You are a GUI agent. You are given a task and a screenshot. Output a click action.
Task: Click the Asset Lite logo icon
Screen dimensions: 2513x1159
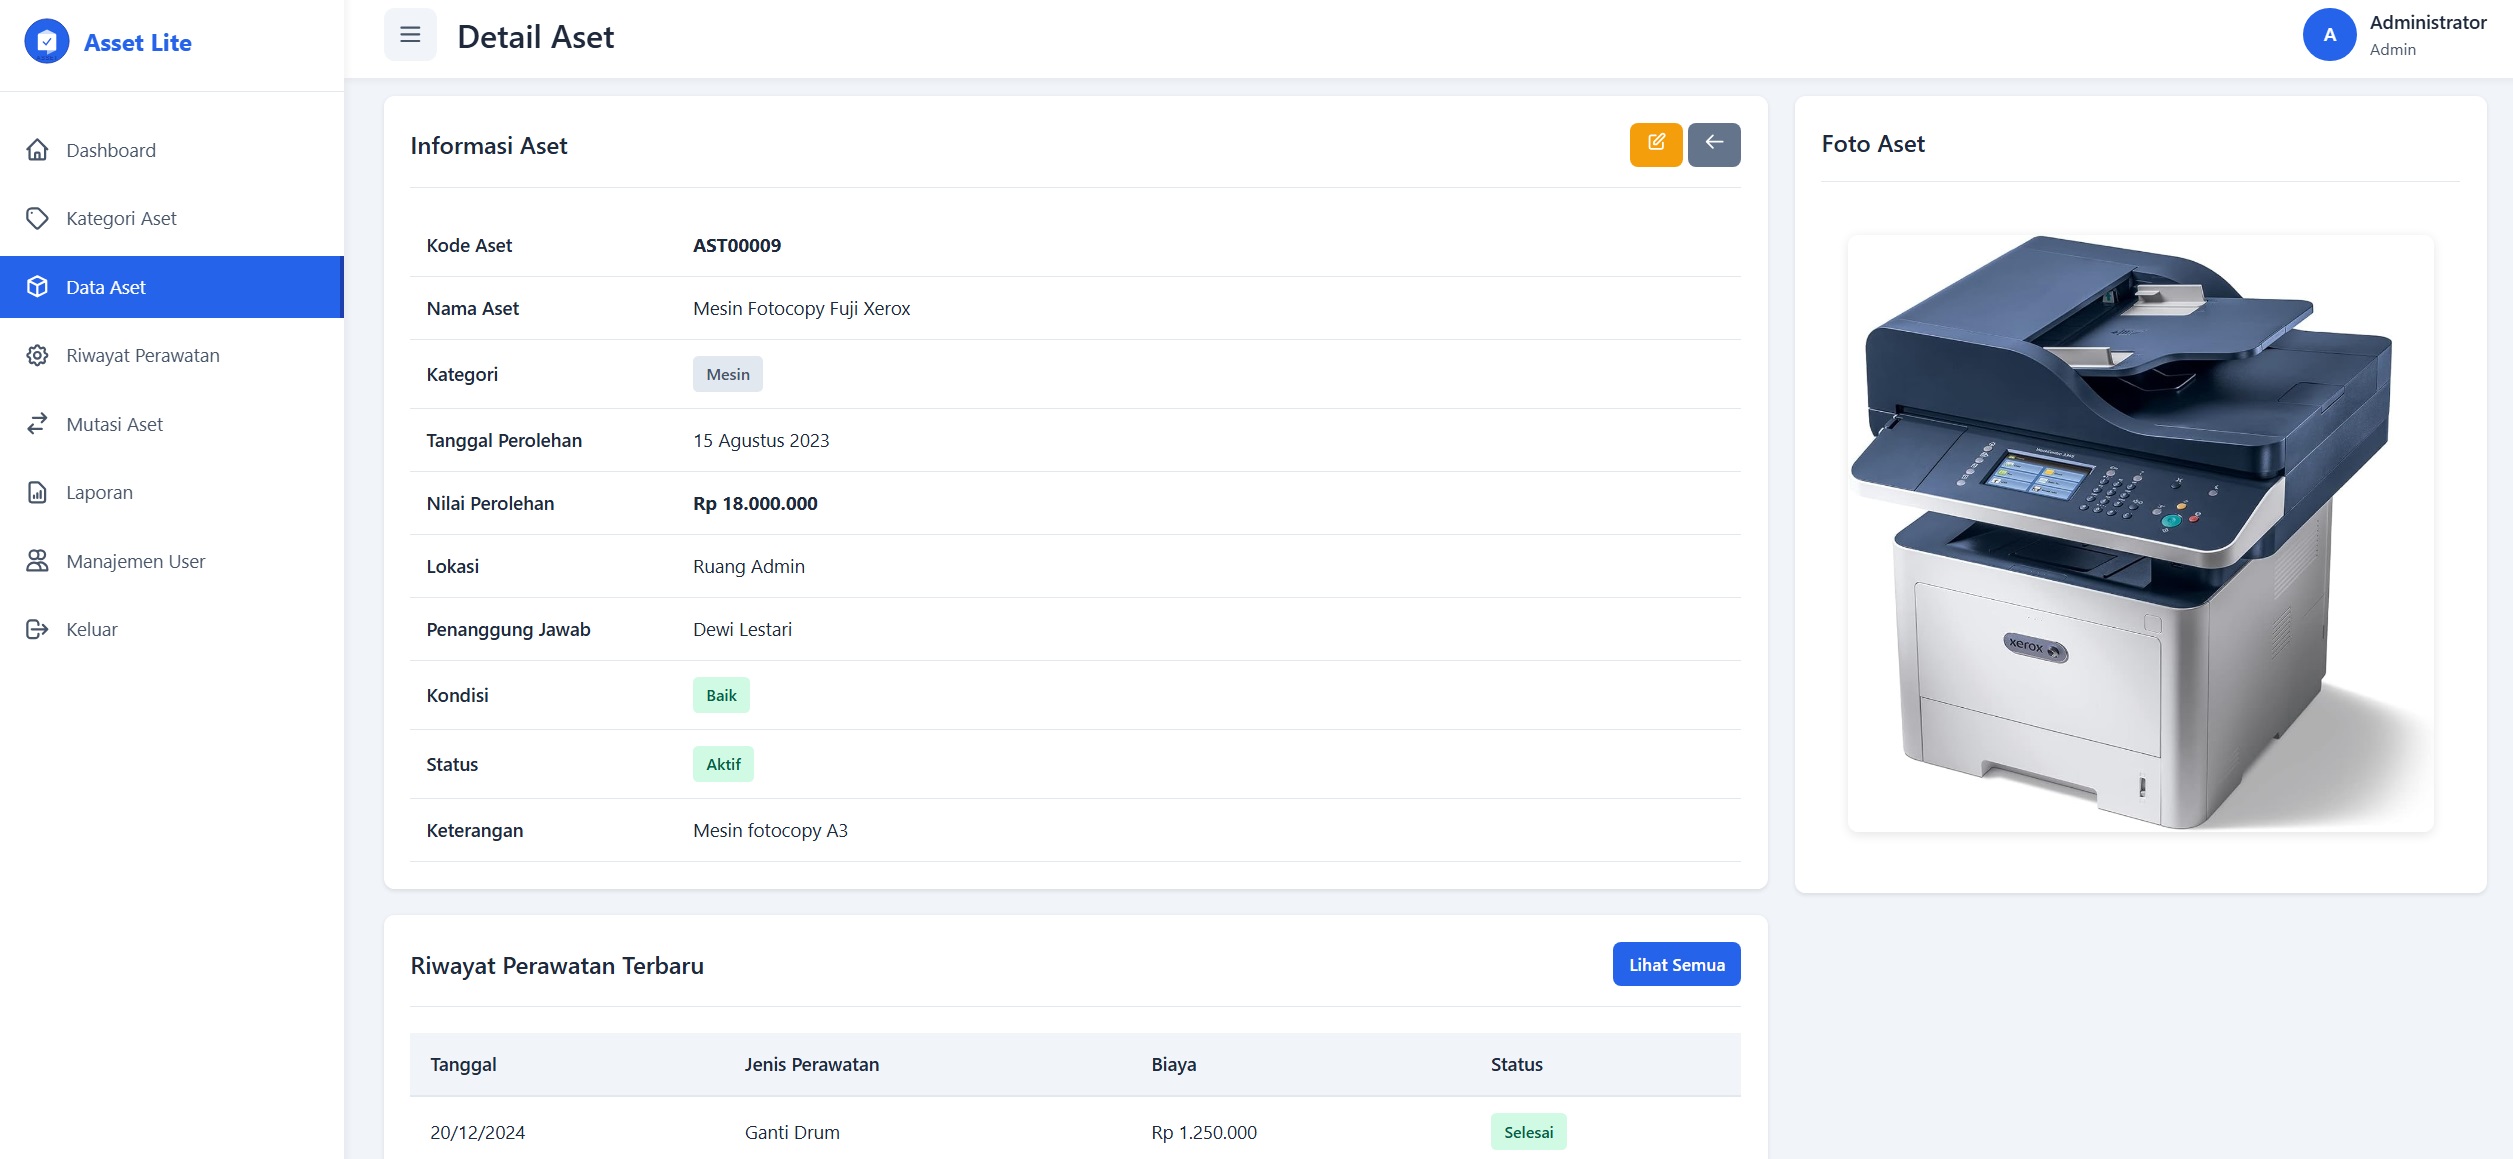(46, 42)
